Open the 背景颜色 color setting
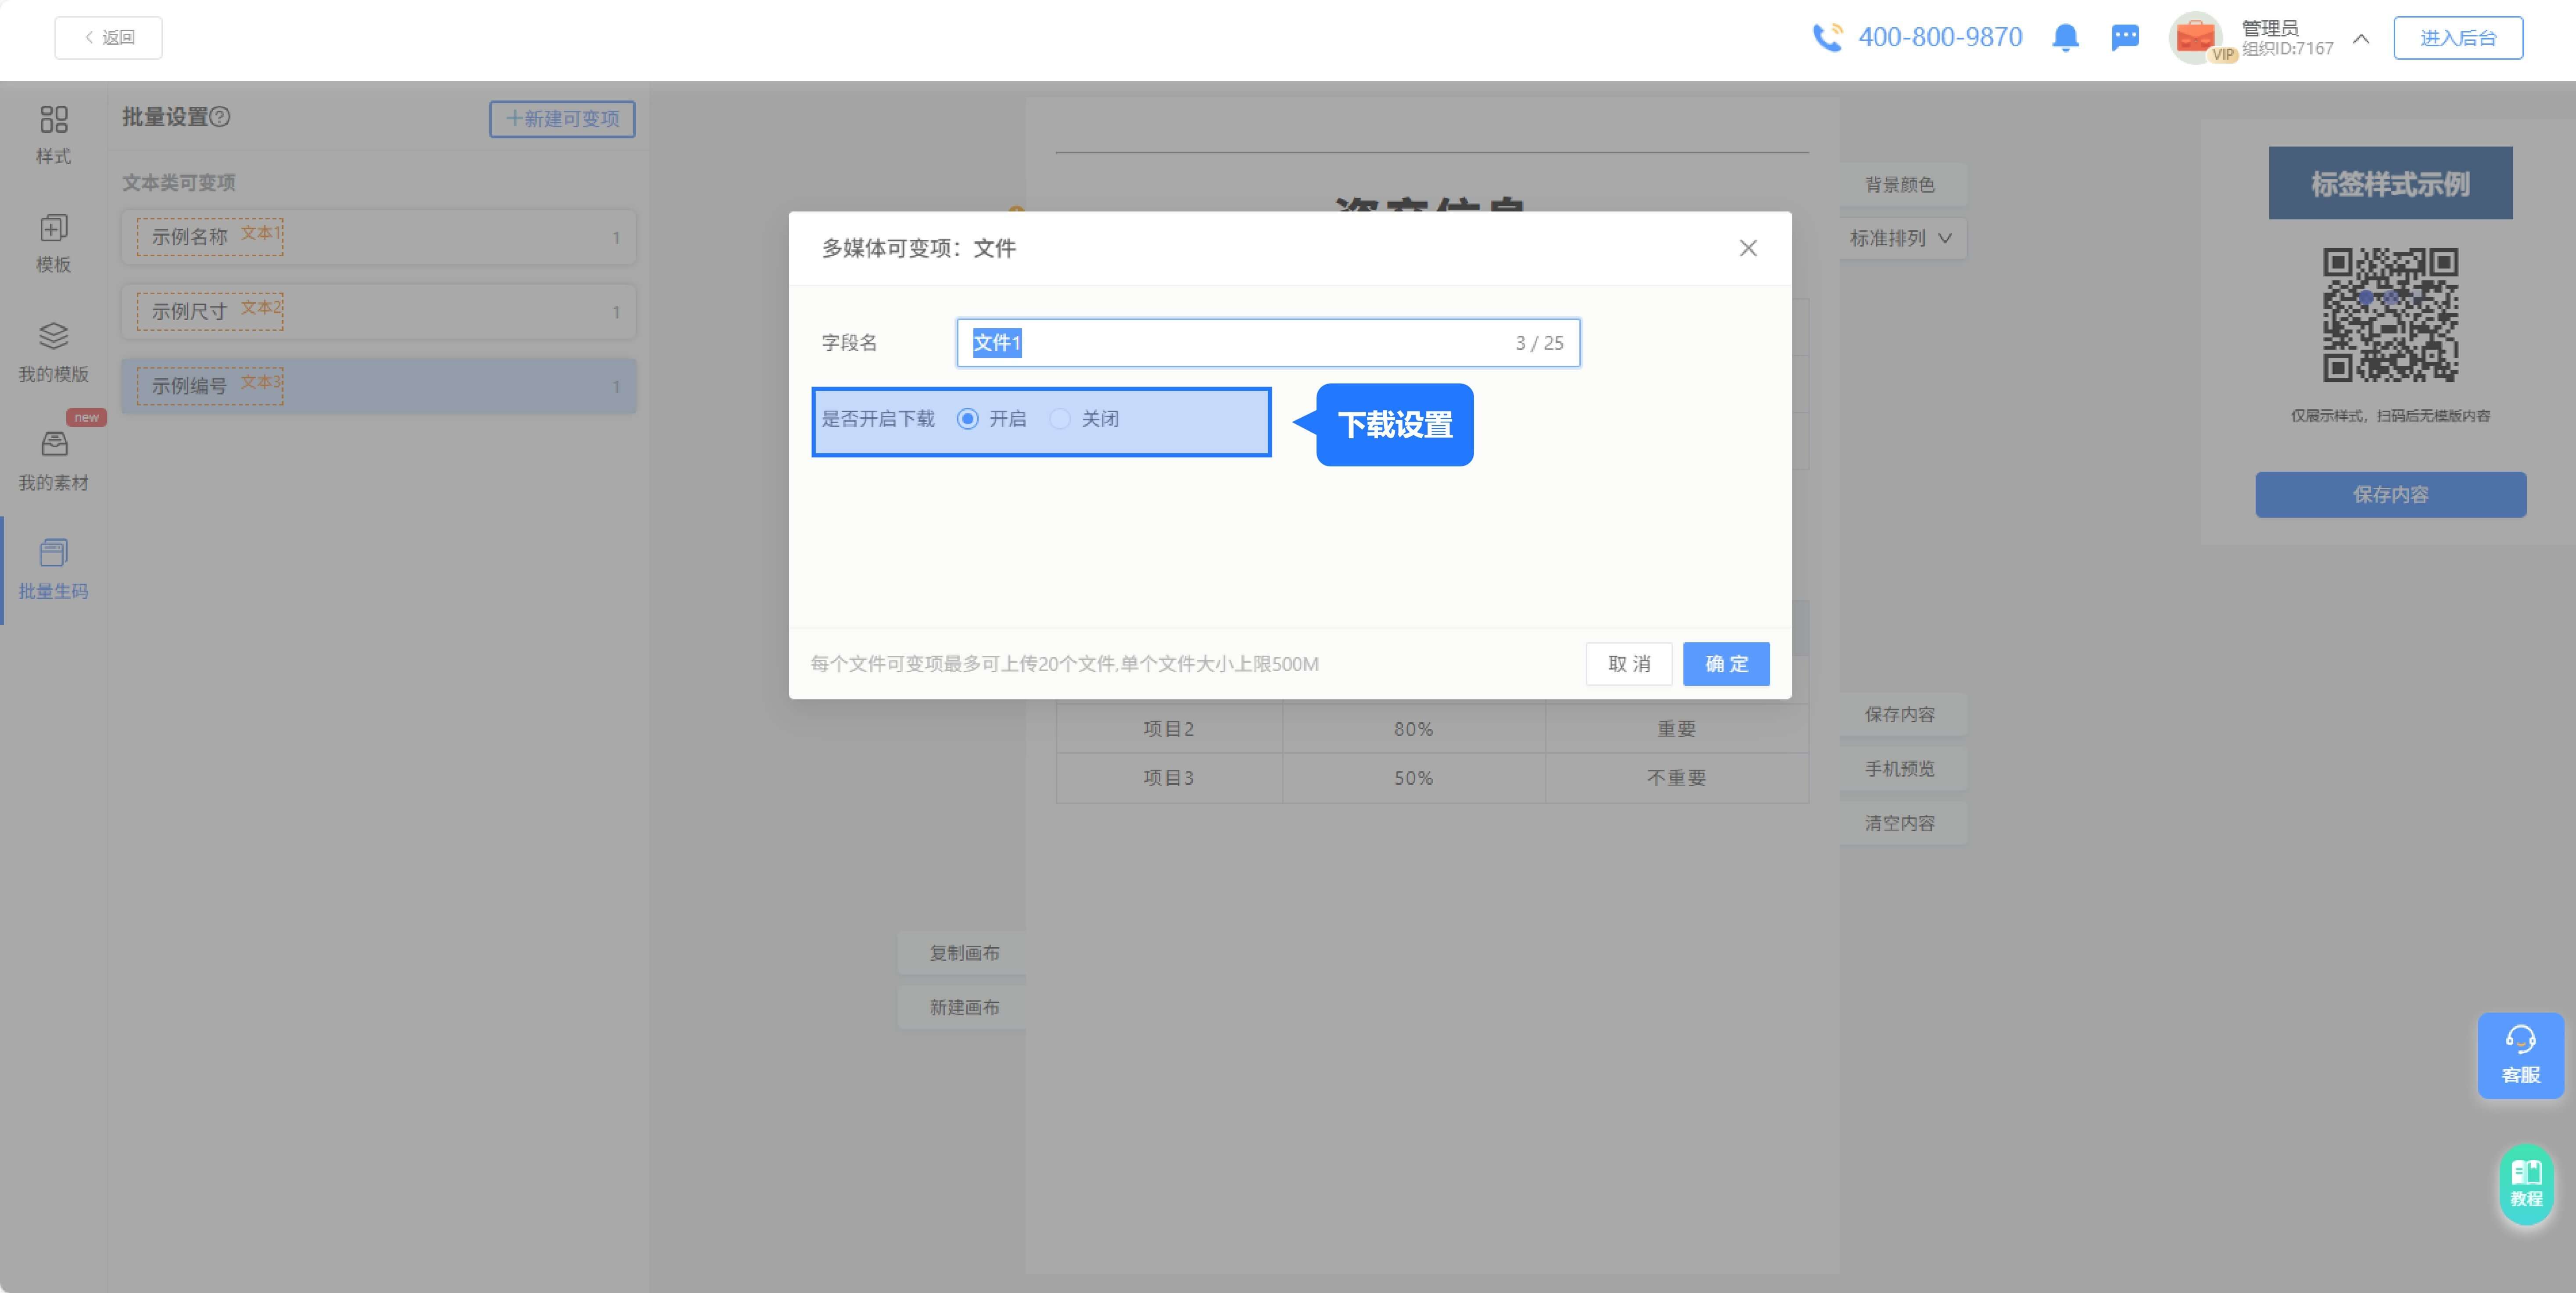2576x1293 pixels. click(x=1902, y=184)
